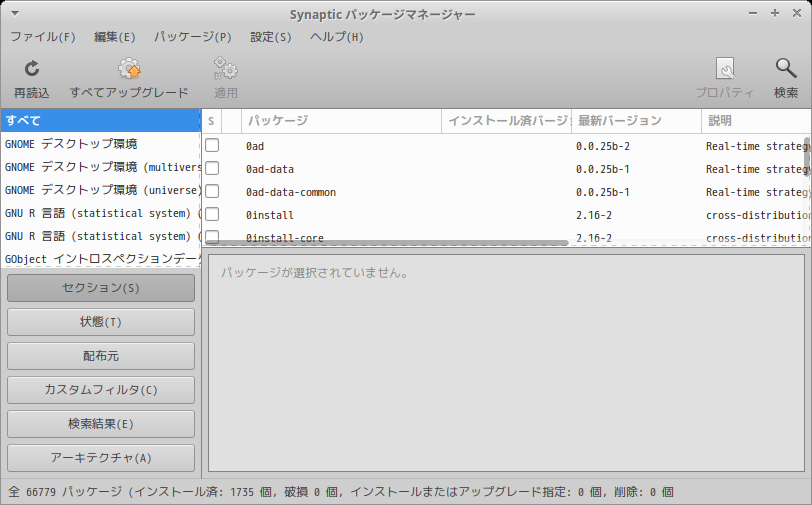Click the Reload (再読込) icon
This screenshot has width=812, height=505.
tap(32, 69)
